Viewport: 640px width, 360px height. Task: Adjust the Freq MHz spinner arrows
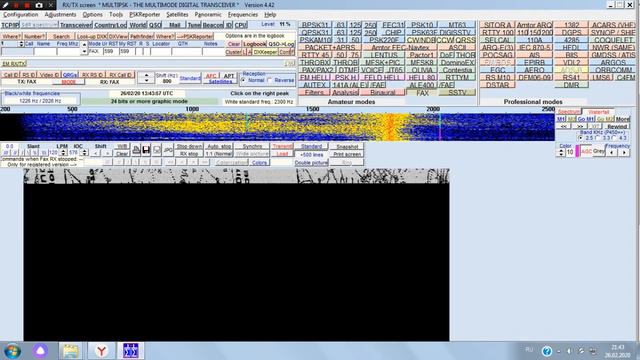click(84, 48)
